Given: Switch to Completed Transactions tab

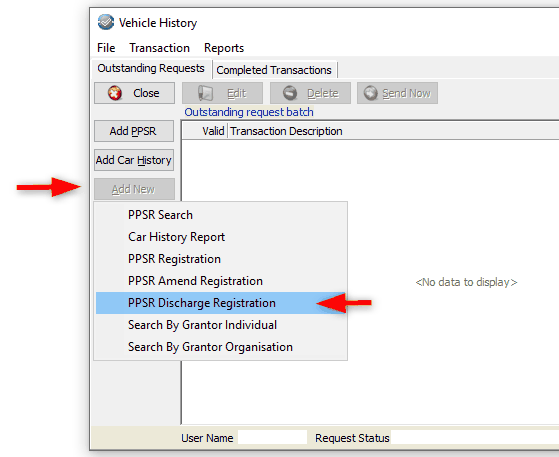Looking at the screenshot, I should coord(274,70).
